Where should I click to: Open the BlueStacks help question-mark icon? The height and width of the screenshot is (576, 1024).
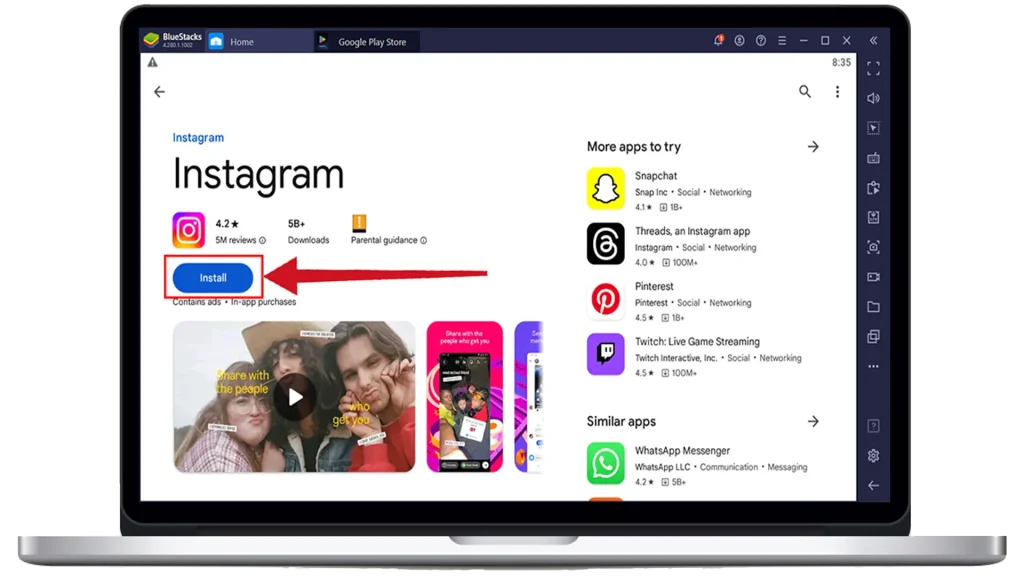[761, 40]
